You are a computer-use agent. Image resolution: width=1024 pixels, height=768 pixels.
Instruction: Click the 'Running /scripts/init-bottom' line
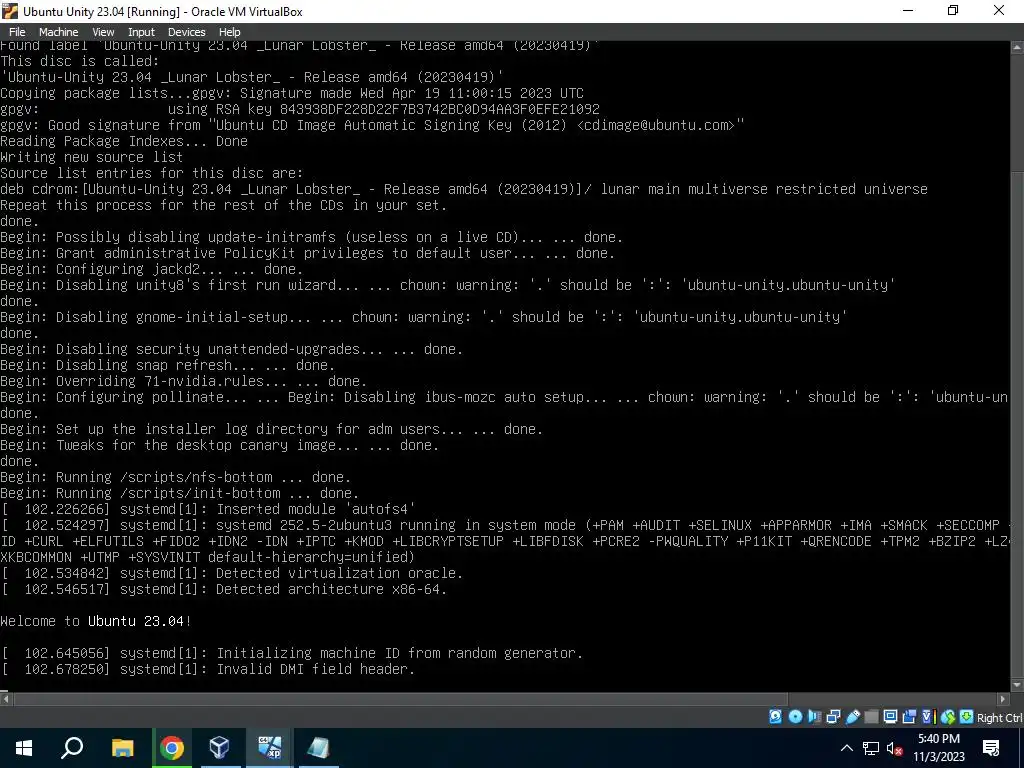(x=180, y=493)
